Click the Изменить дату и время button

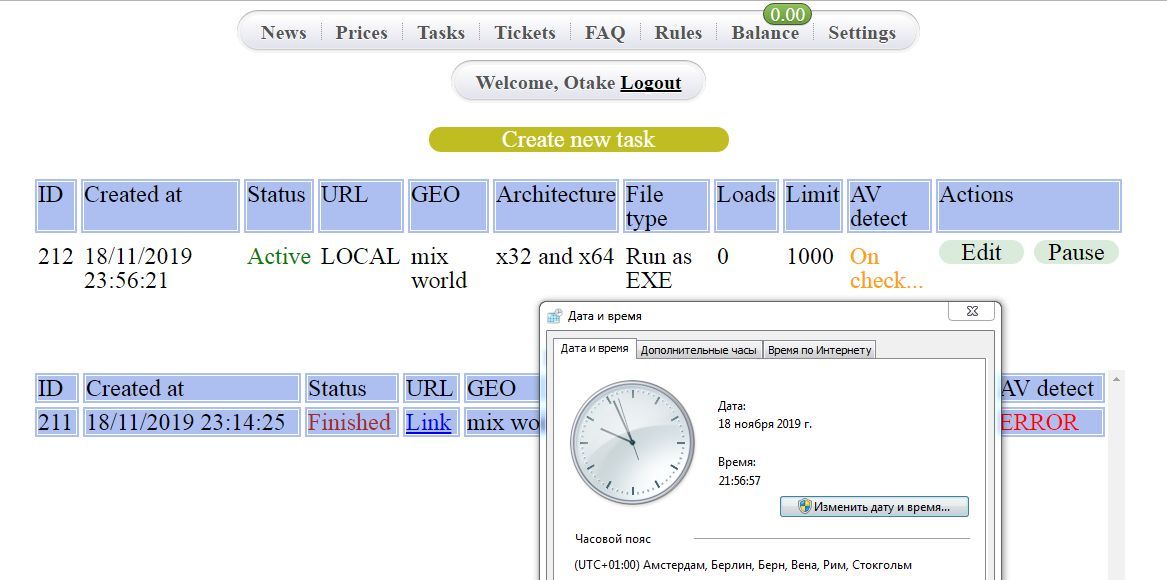point(874,507)
